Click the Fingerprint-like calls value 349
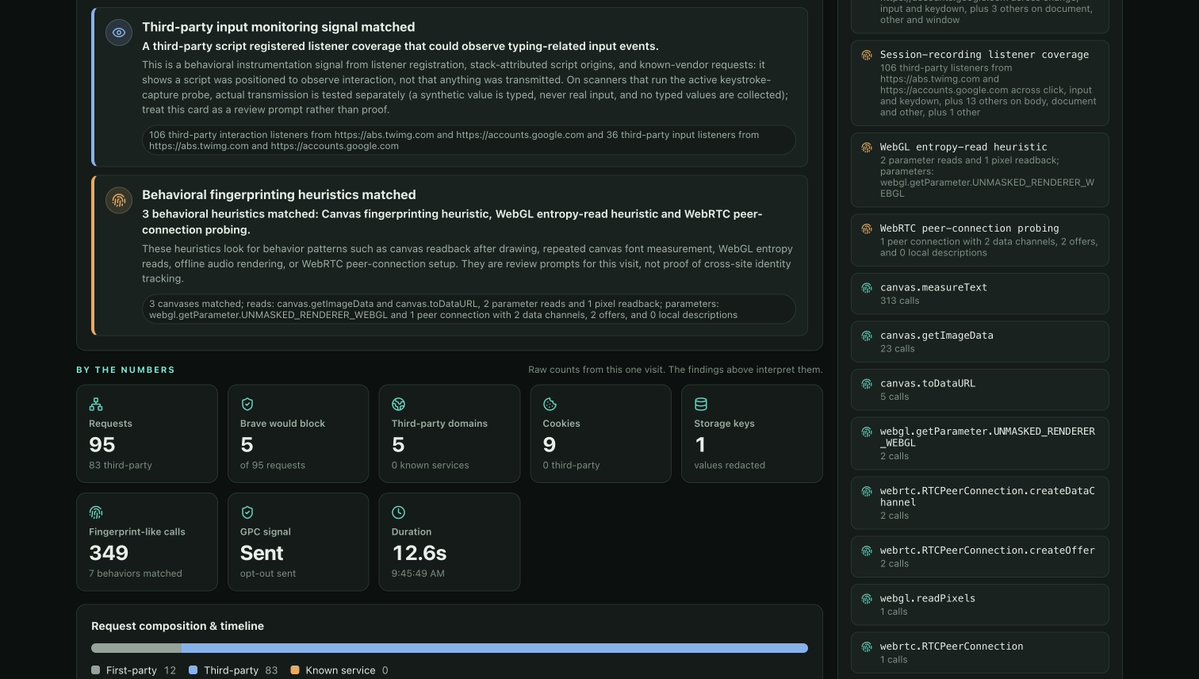Image resolution: width=1199 pixels, height=679 pixels. [x=109, y=553]
